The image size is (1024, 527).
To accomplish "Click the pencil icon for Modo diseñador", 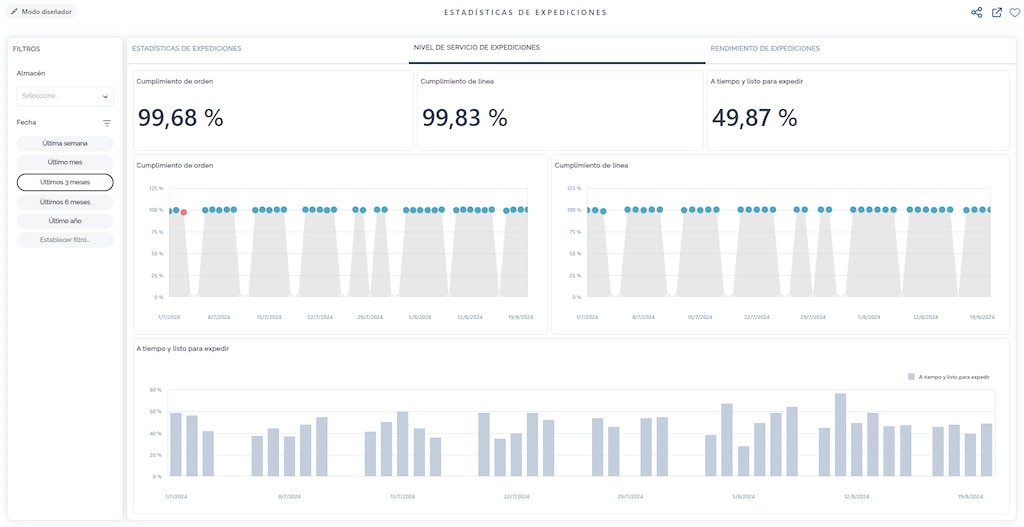I will (x=14, y=12).
